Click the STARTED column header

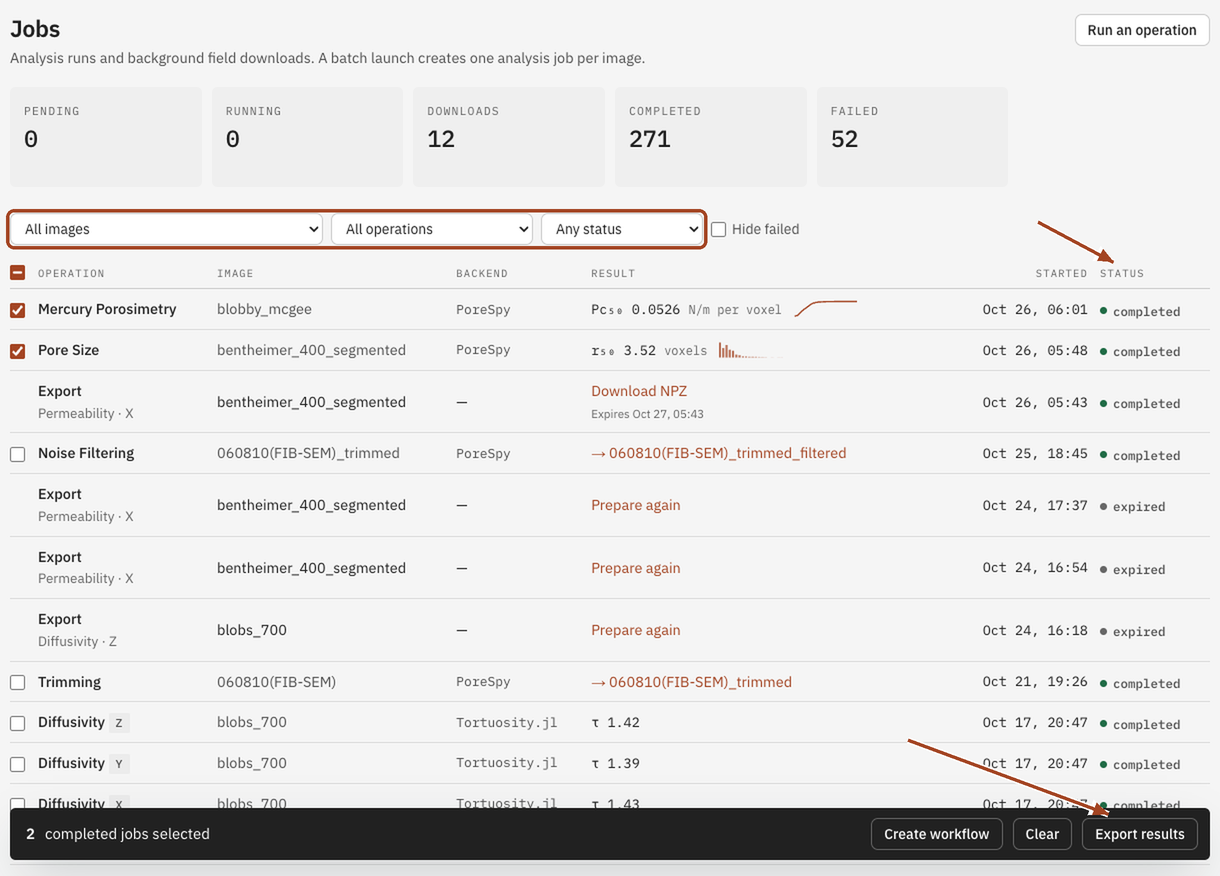pos(1061,273)
